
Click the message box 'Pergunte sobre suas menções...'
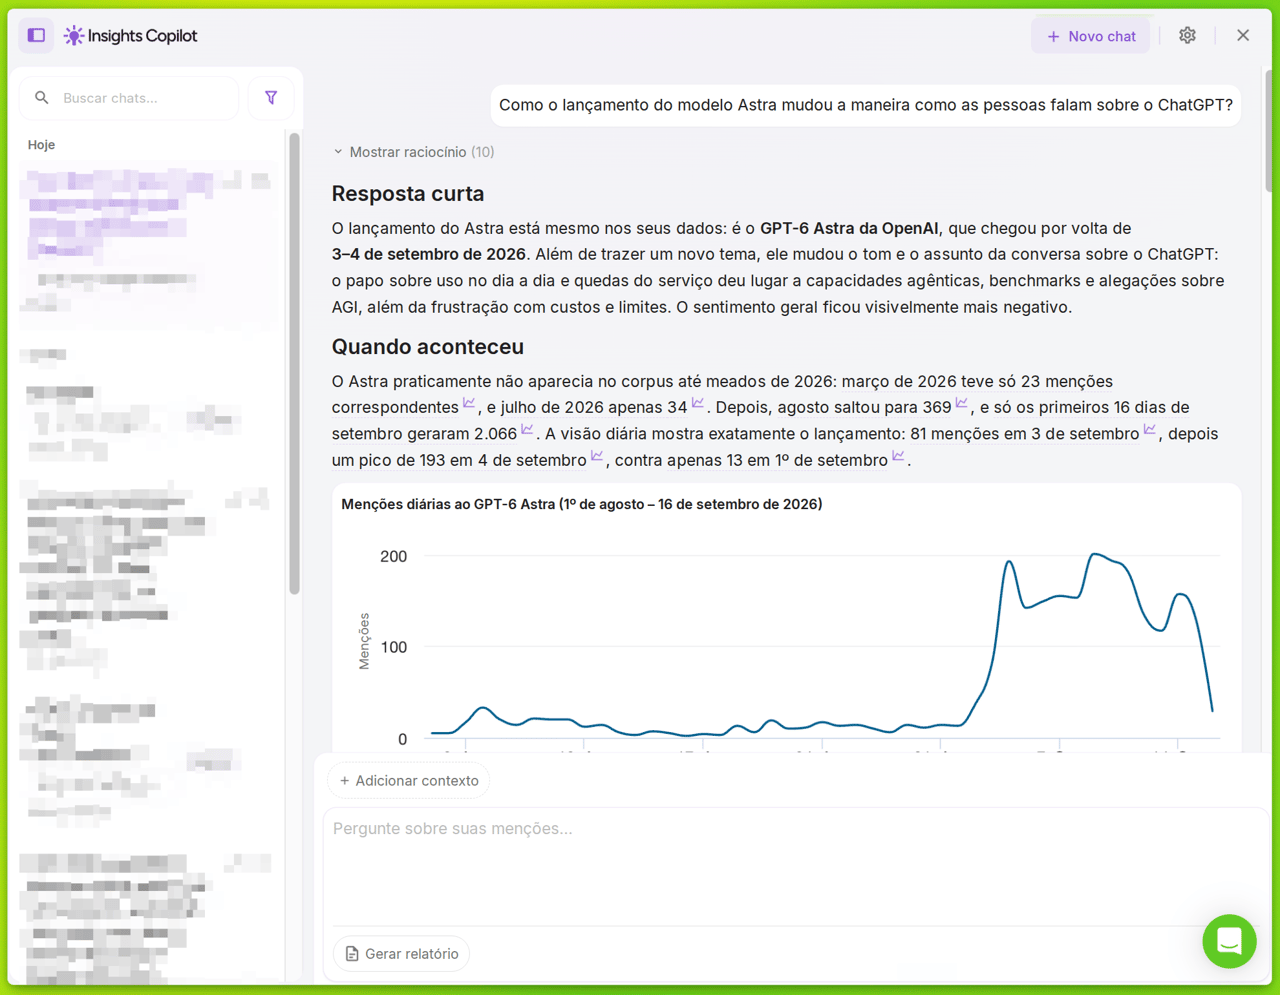795,865
